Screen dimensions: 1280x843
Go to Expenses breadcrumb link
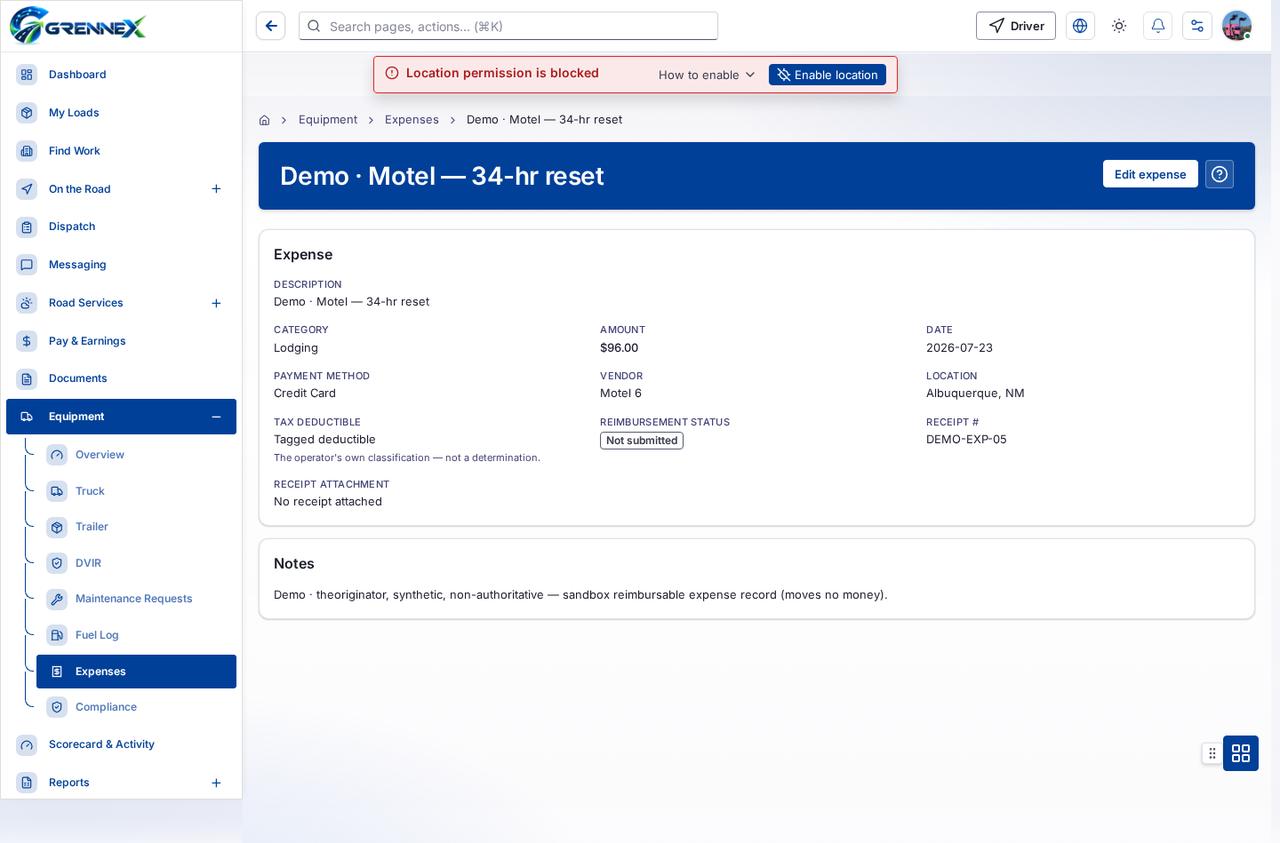(412, 120)
